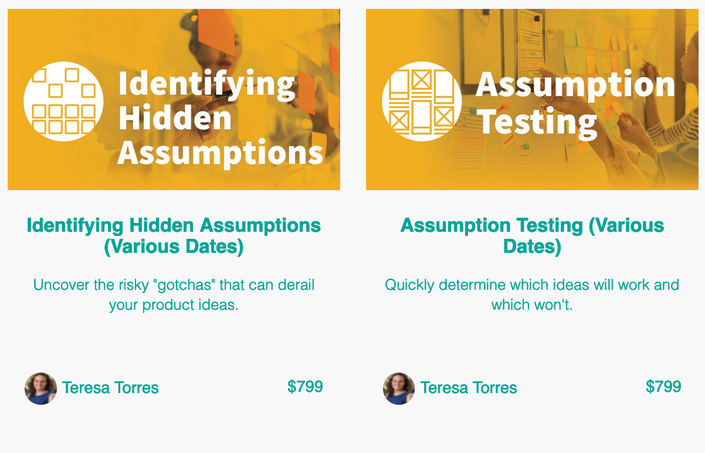Click the $799 price on Assumption Testing card
Image resolution: width=705 pixels, height=453 pixels.
pos(664,386)
